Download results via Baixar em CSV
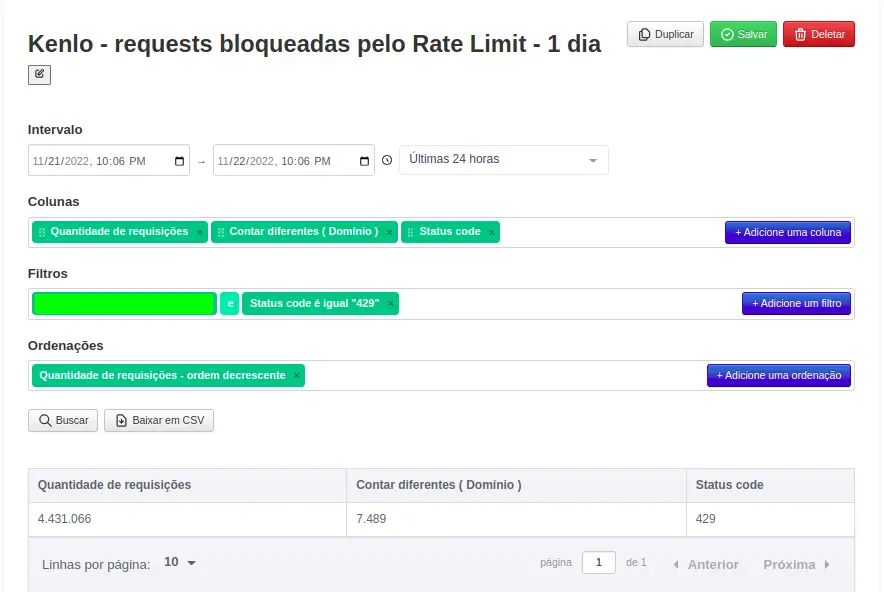The image size is (884, 592). 158,420
